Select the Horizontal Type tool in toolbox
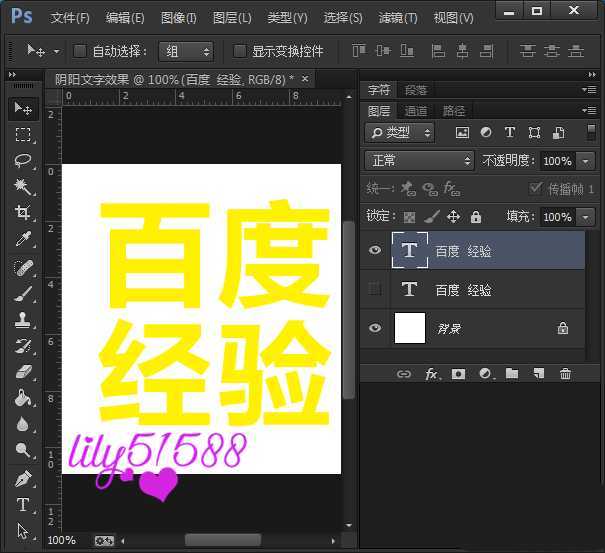This screenshot has height=553, width=605. tap(23, 505)
